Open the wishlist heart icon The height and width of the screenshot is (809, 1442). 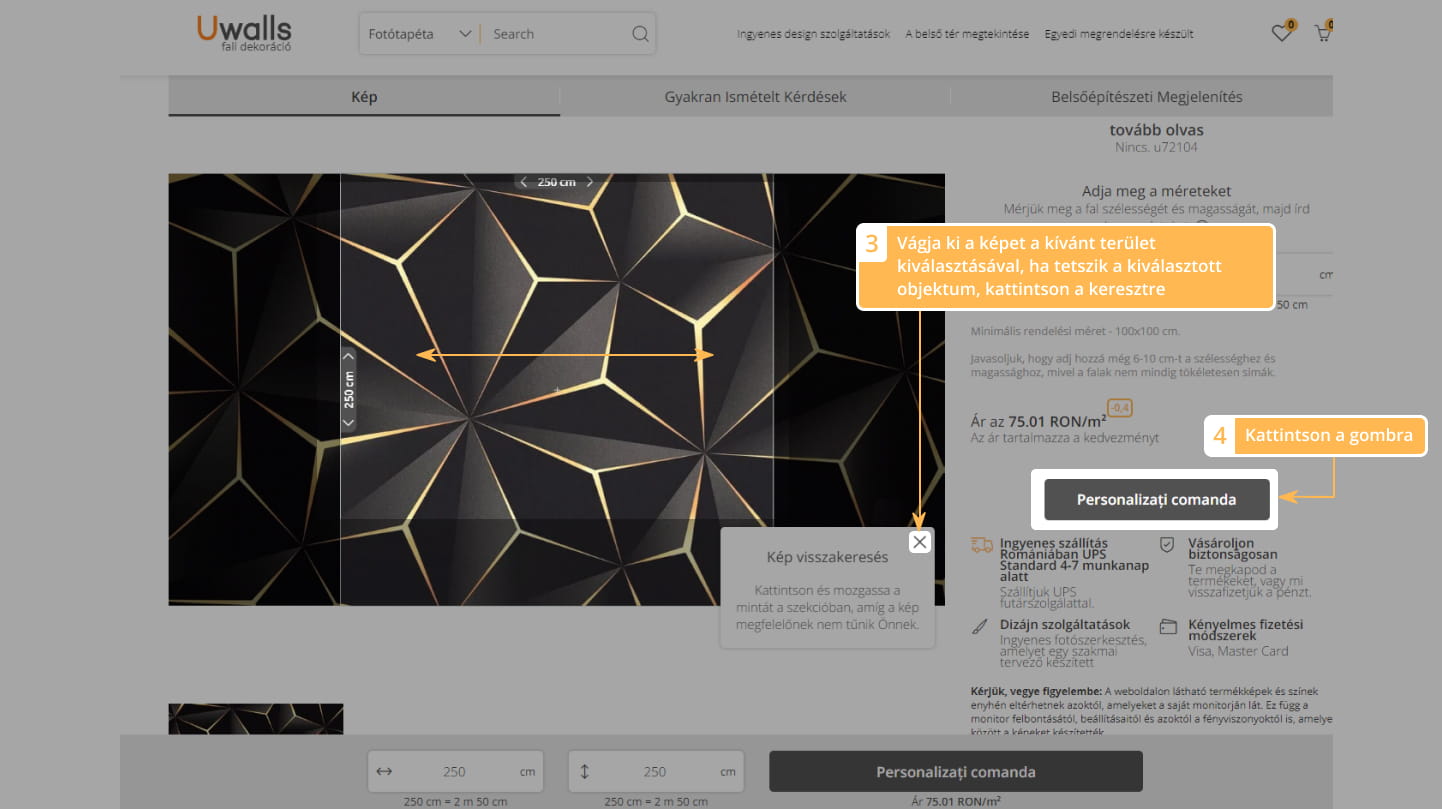click(1281, 34)
